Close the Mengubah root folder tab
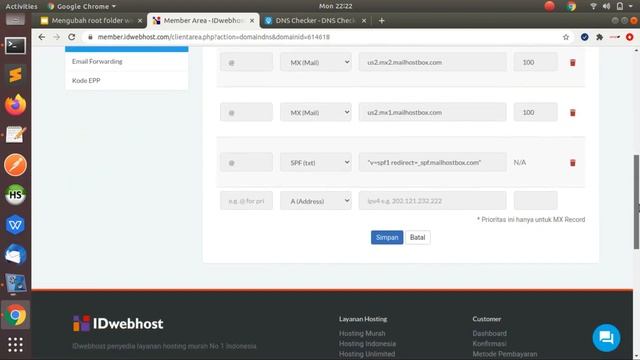 pos(140,20)
